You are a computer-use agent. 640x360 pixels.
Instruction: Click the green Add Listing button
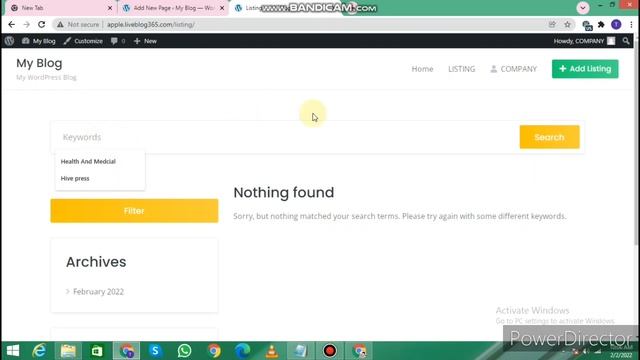click(585, 69)
